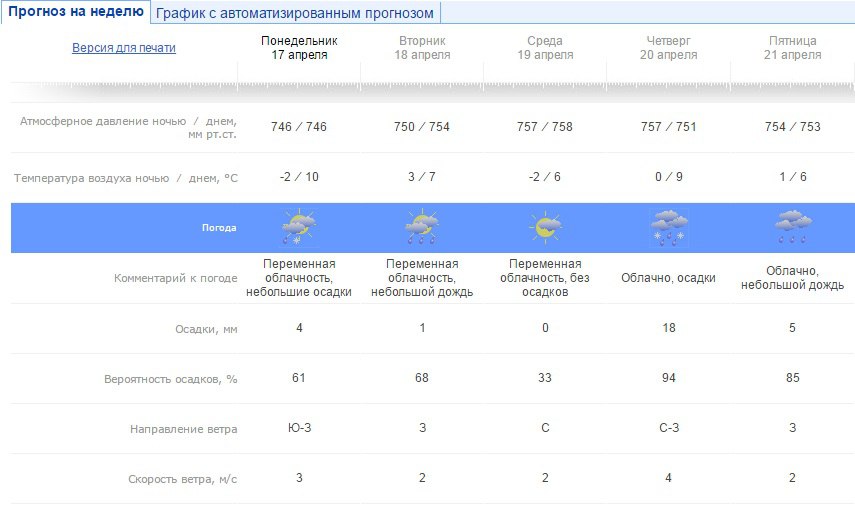Click precipitation probability 85
Screen dimensions: 855x517
point(793,378)
